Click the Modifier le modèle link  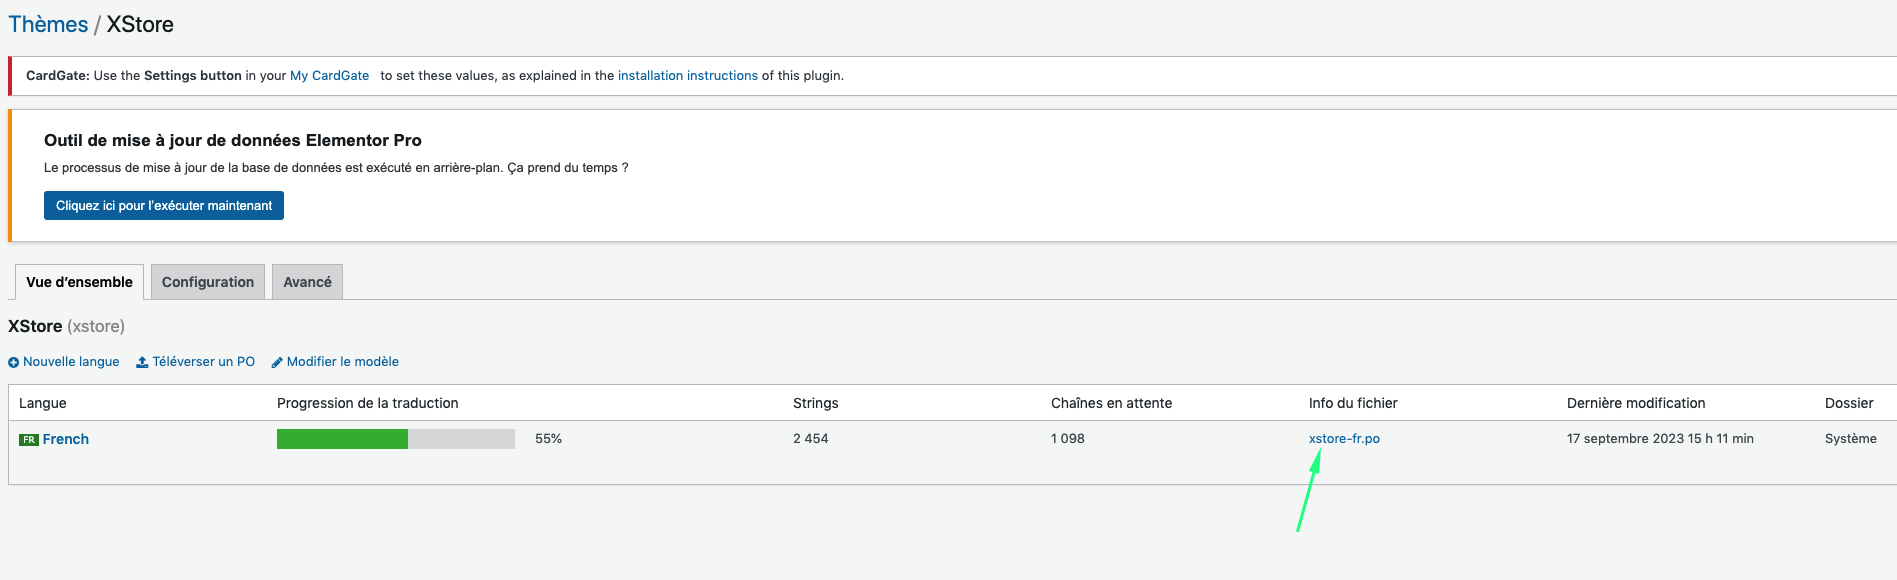(343, 362)
